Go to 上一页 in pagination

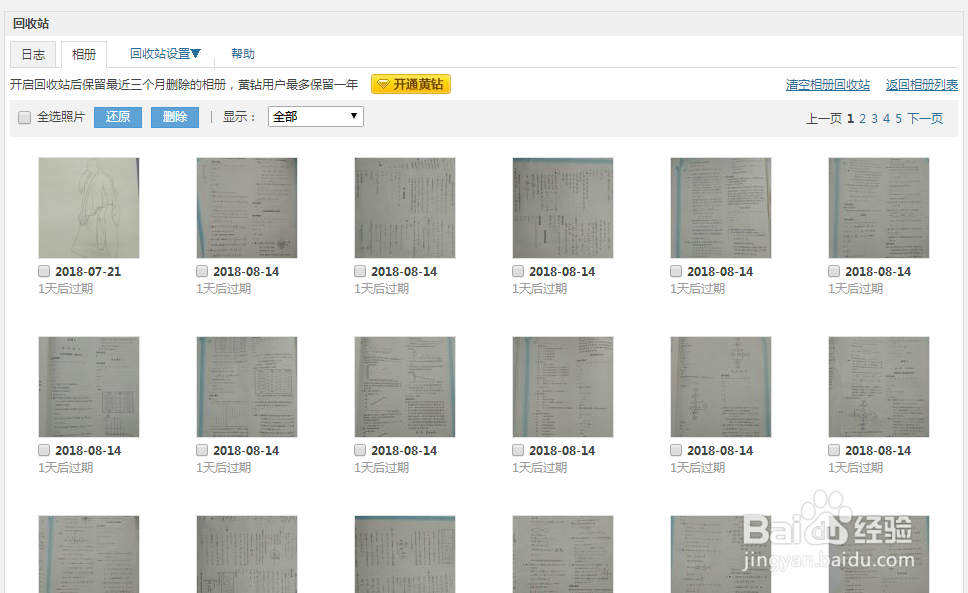(x=824, y=118)
